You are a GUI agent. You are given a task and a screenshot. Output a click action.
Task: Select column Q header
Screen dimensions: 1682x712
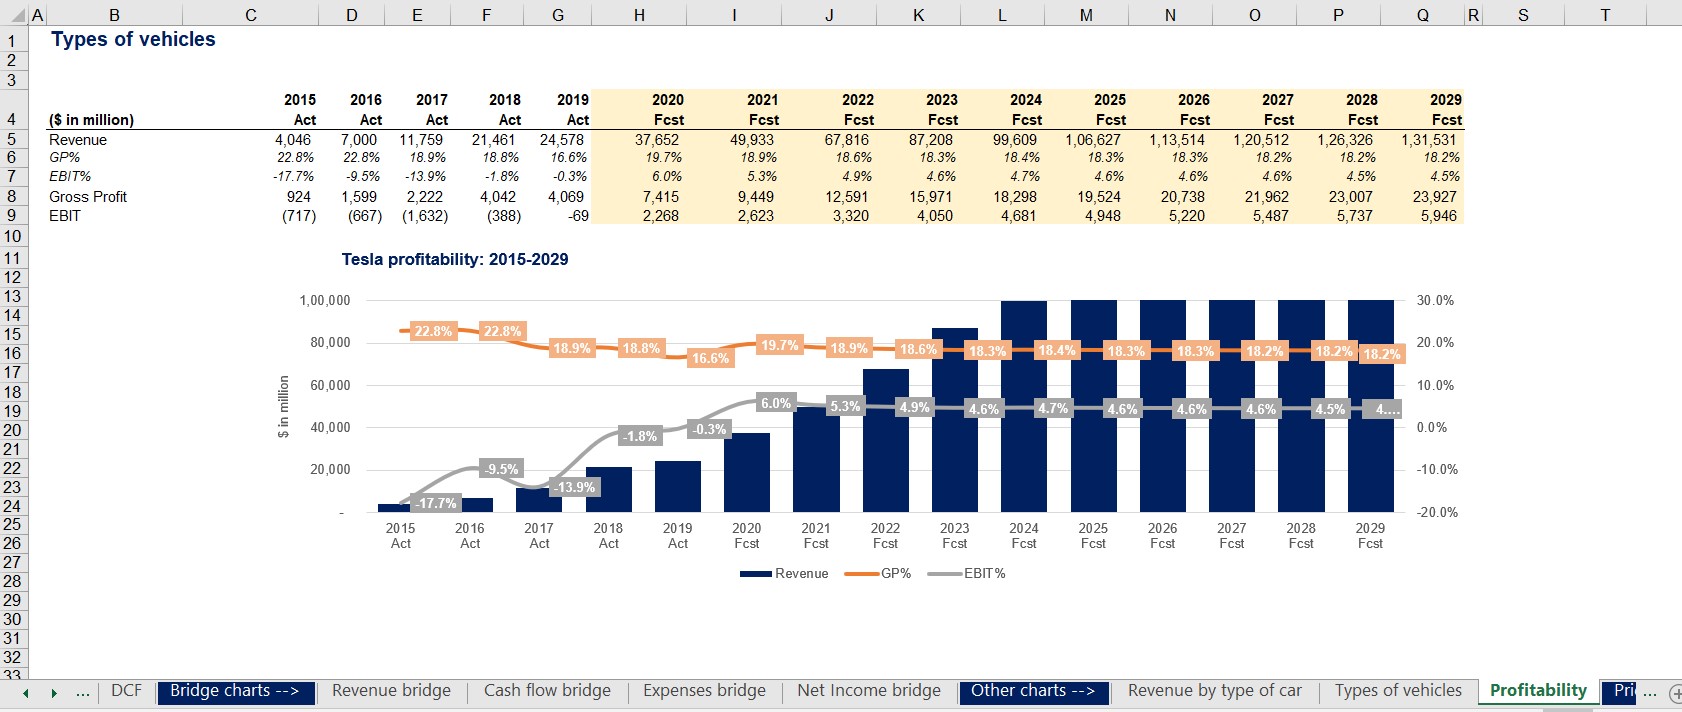coord(1422,15)
